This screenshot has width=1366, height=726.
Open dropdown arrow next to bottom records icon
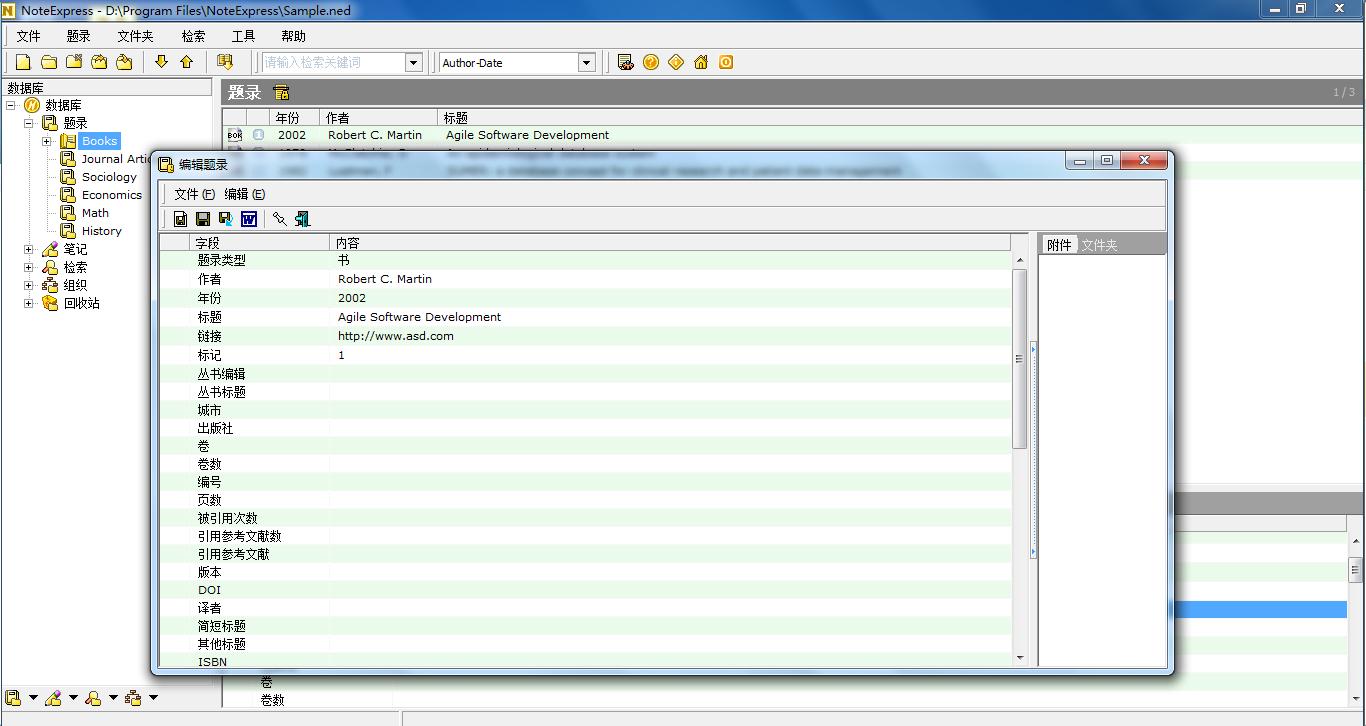pyautogui.click(x=33, y=698)
